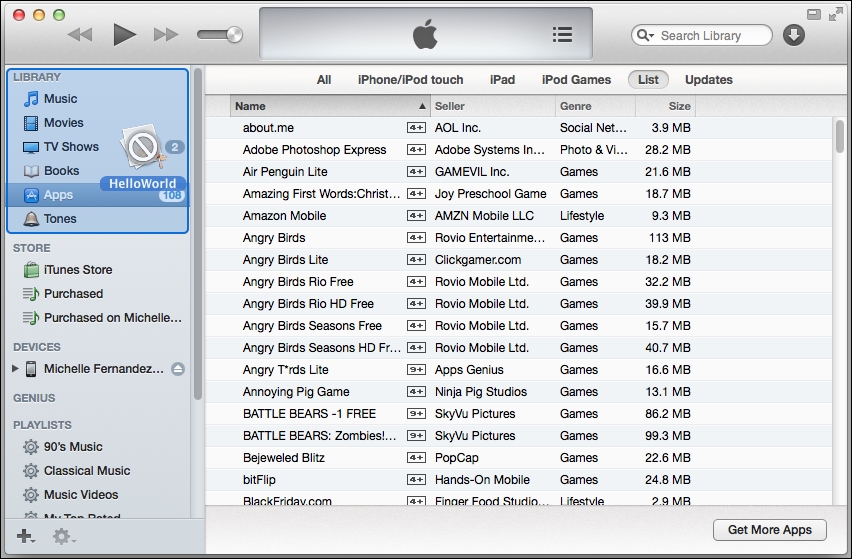Open Music Videos smart playlist

[98, 494]
